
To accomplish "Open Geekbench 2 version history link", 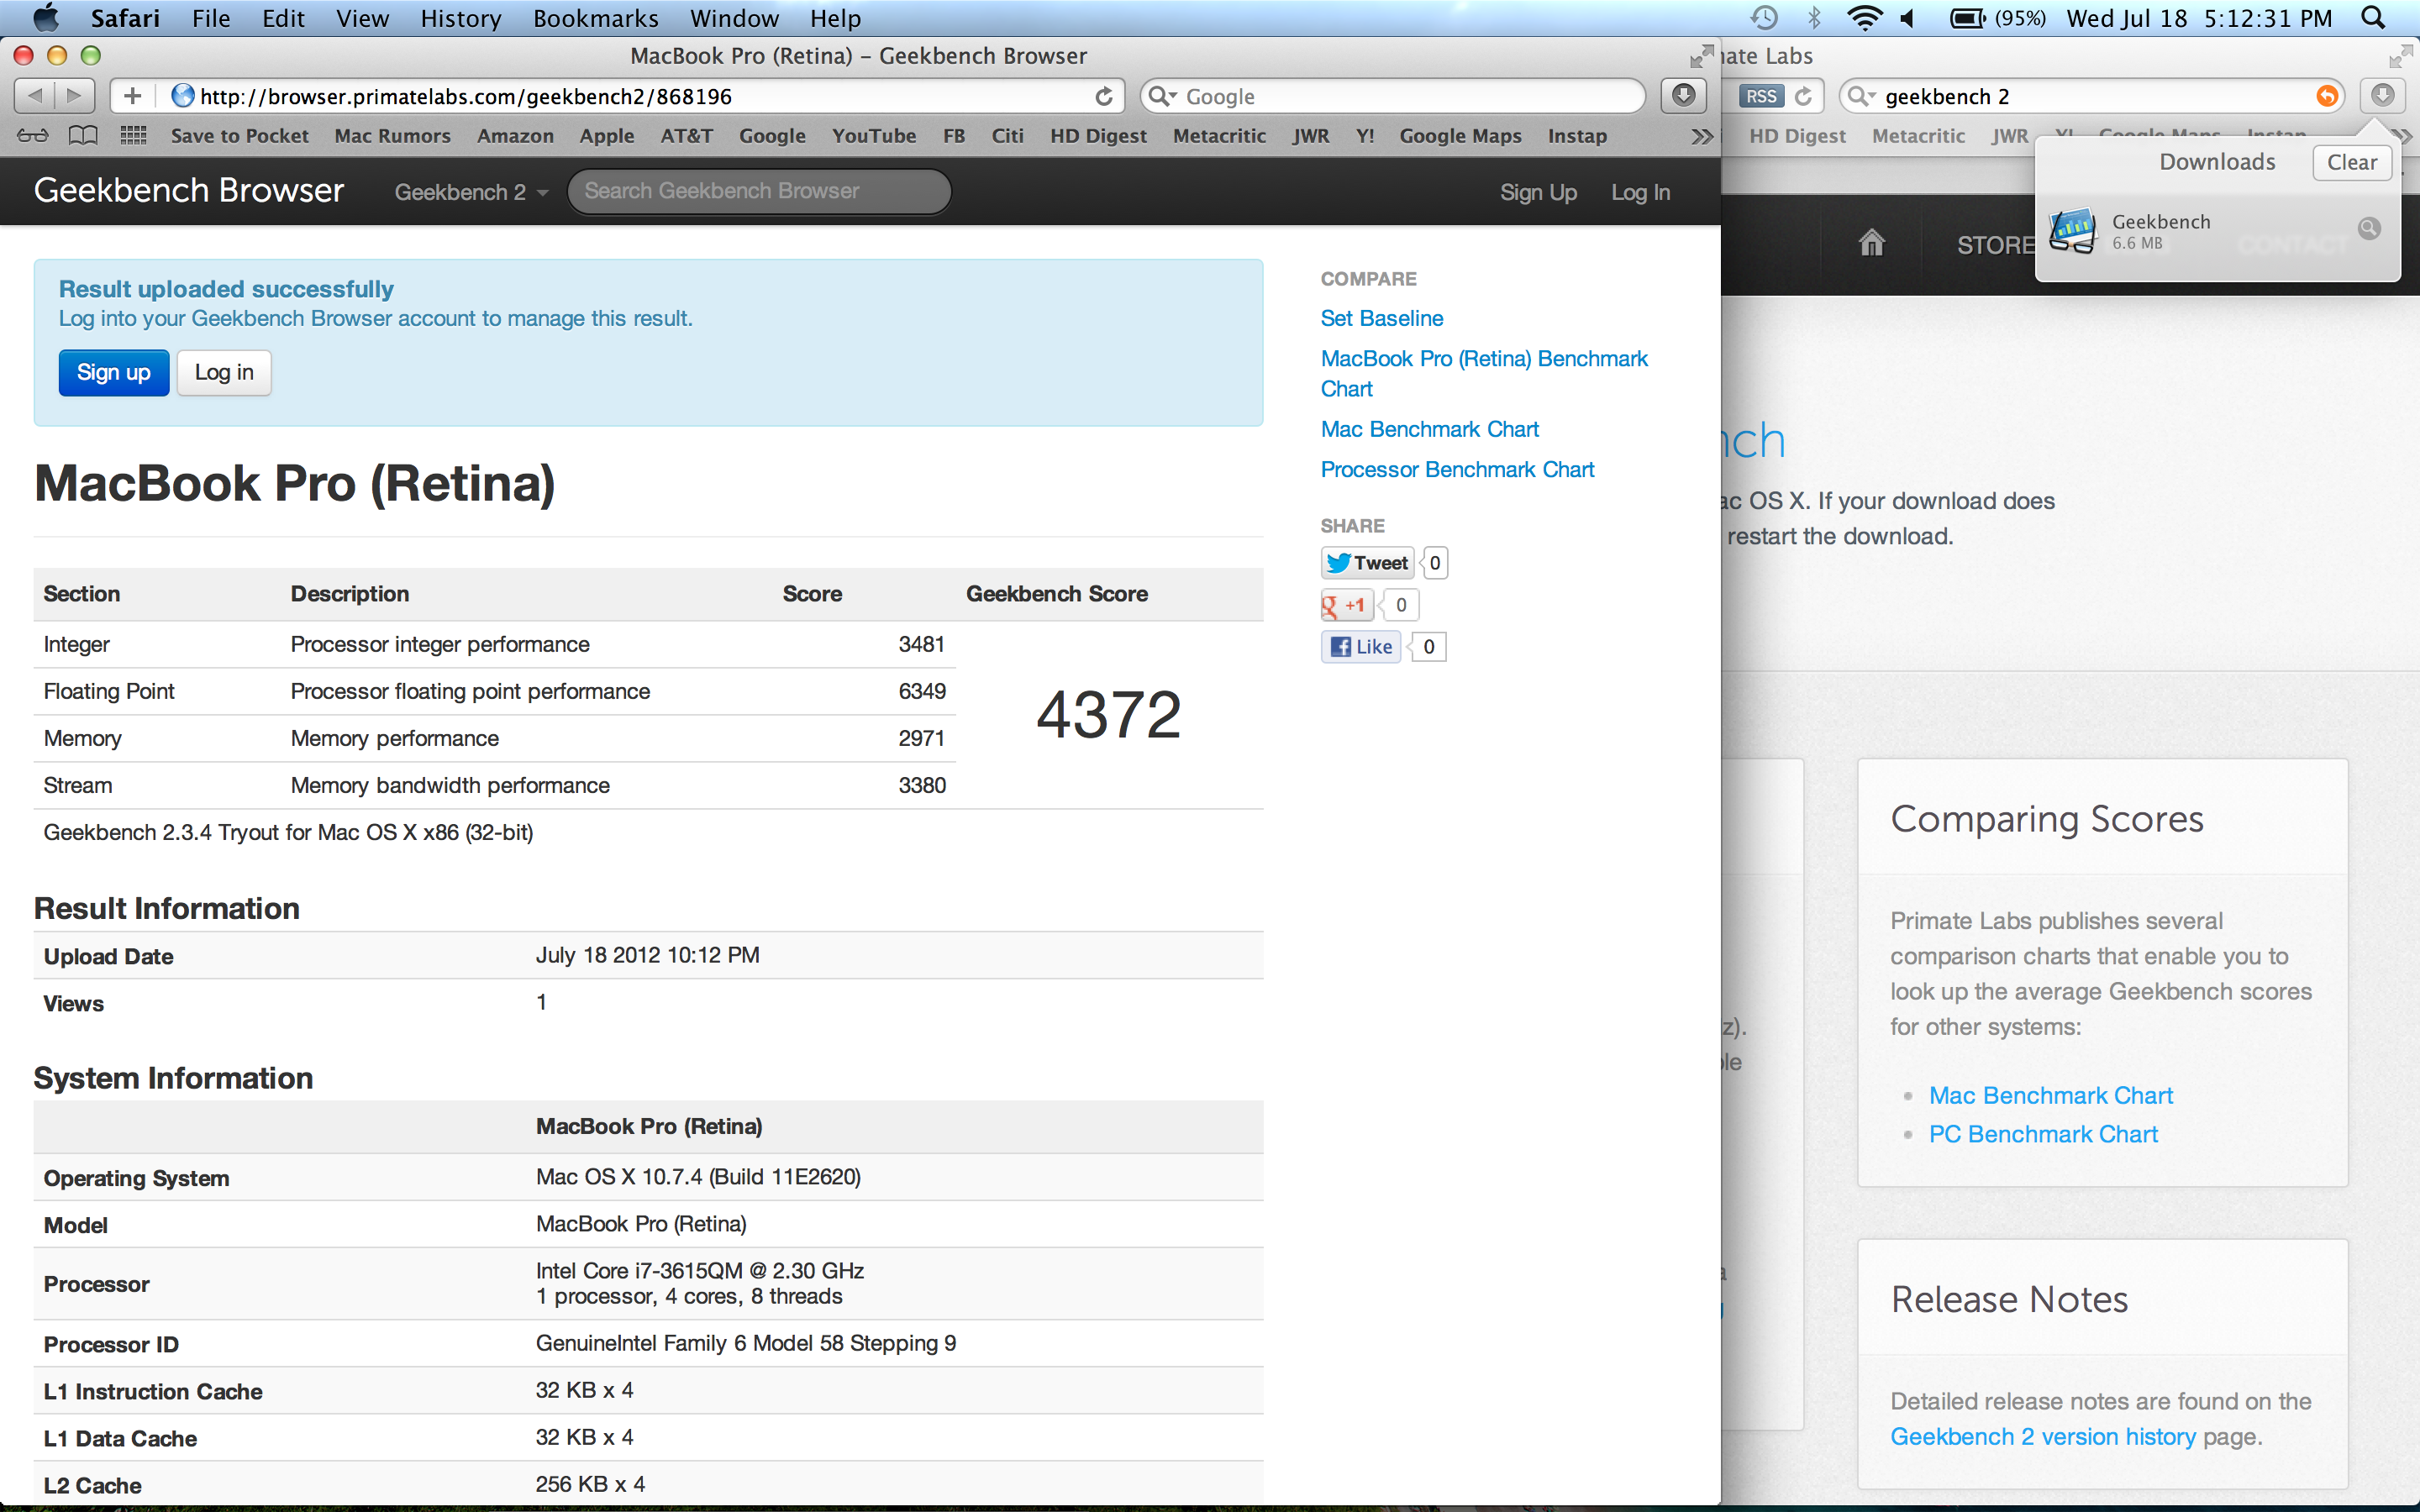I will coord(2043,1436).
